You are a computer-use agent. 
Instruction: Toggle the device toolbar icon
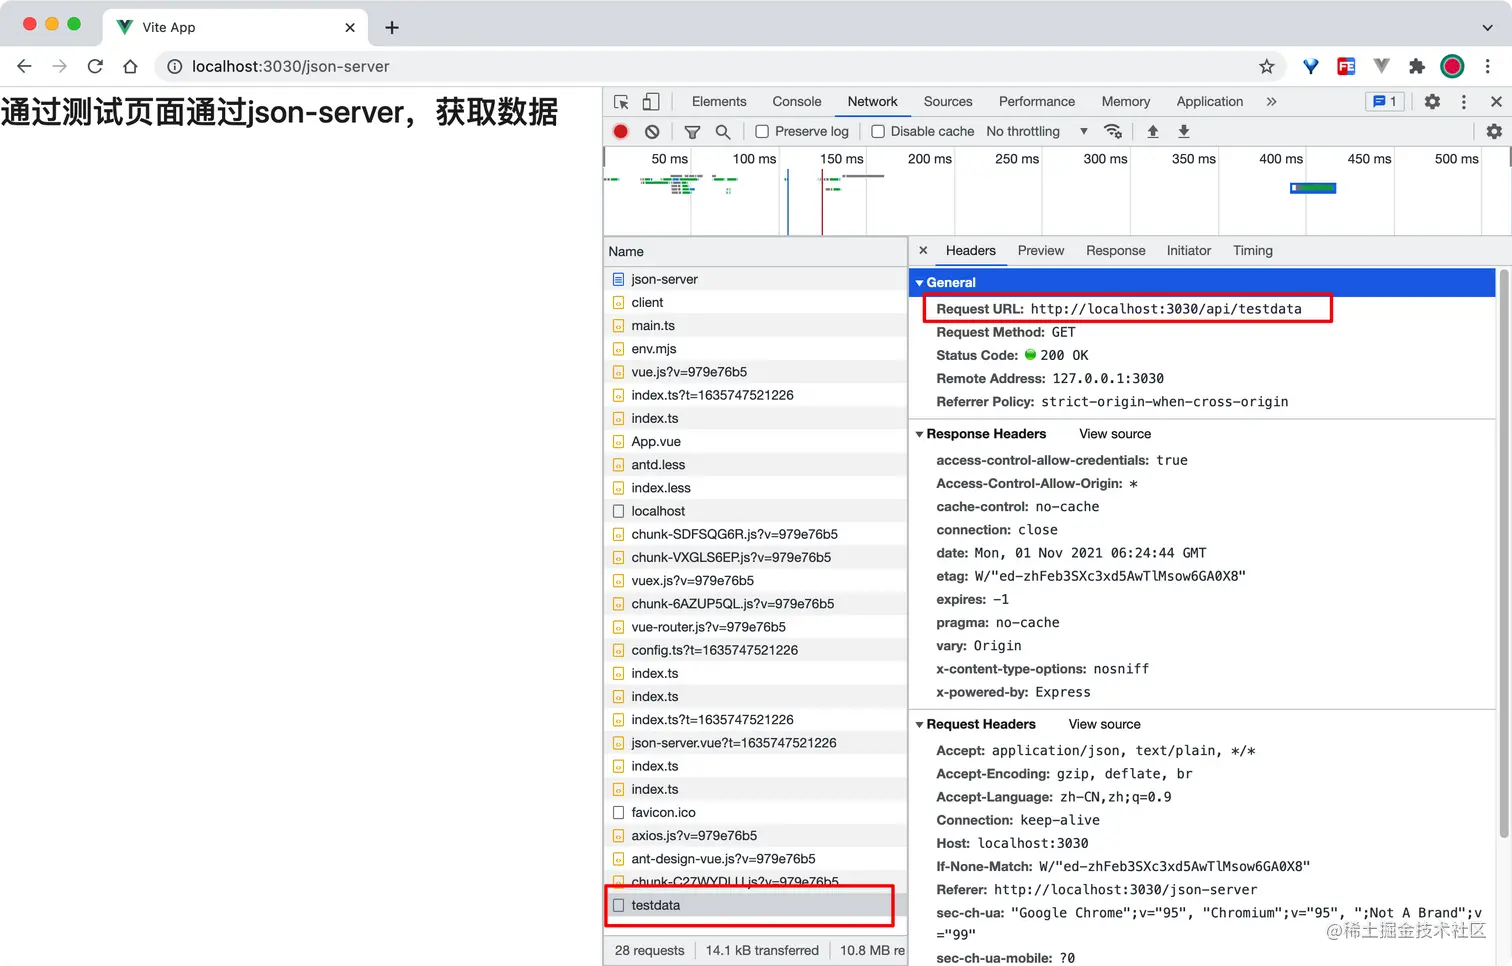[x=651, y=102]
